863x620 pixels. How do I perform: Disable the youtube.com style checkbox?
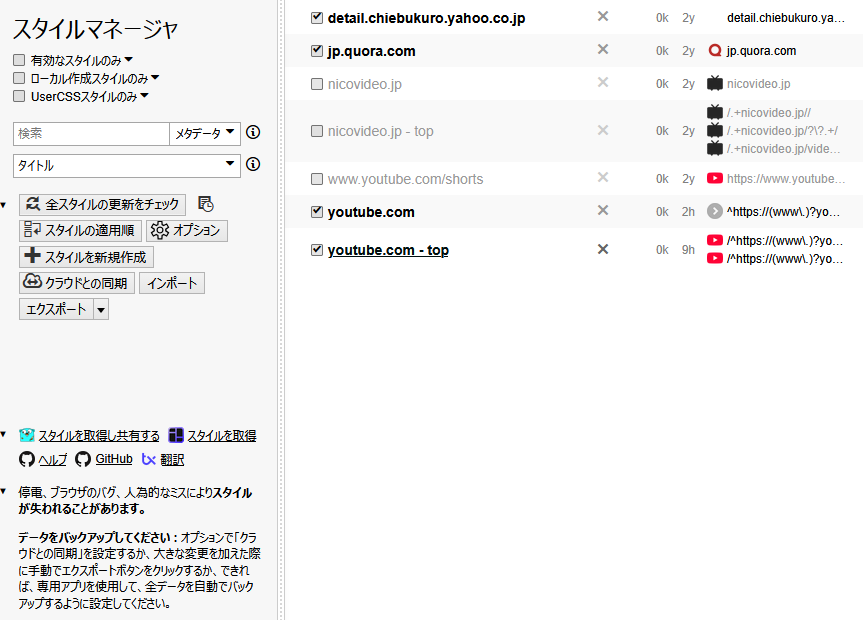(317, 211)
